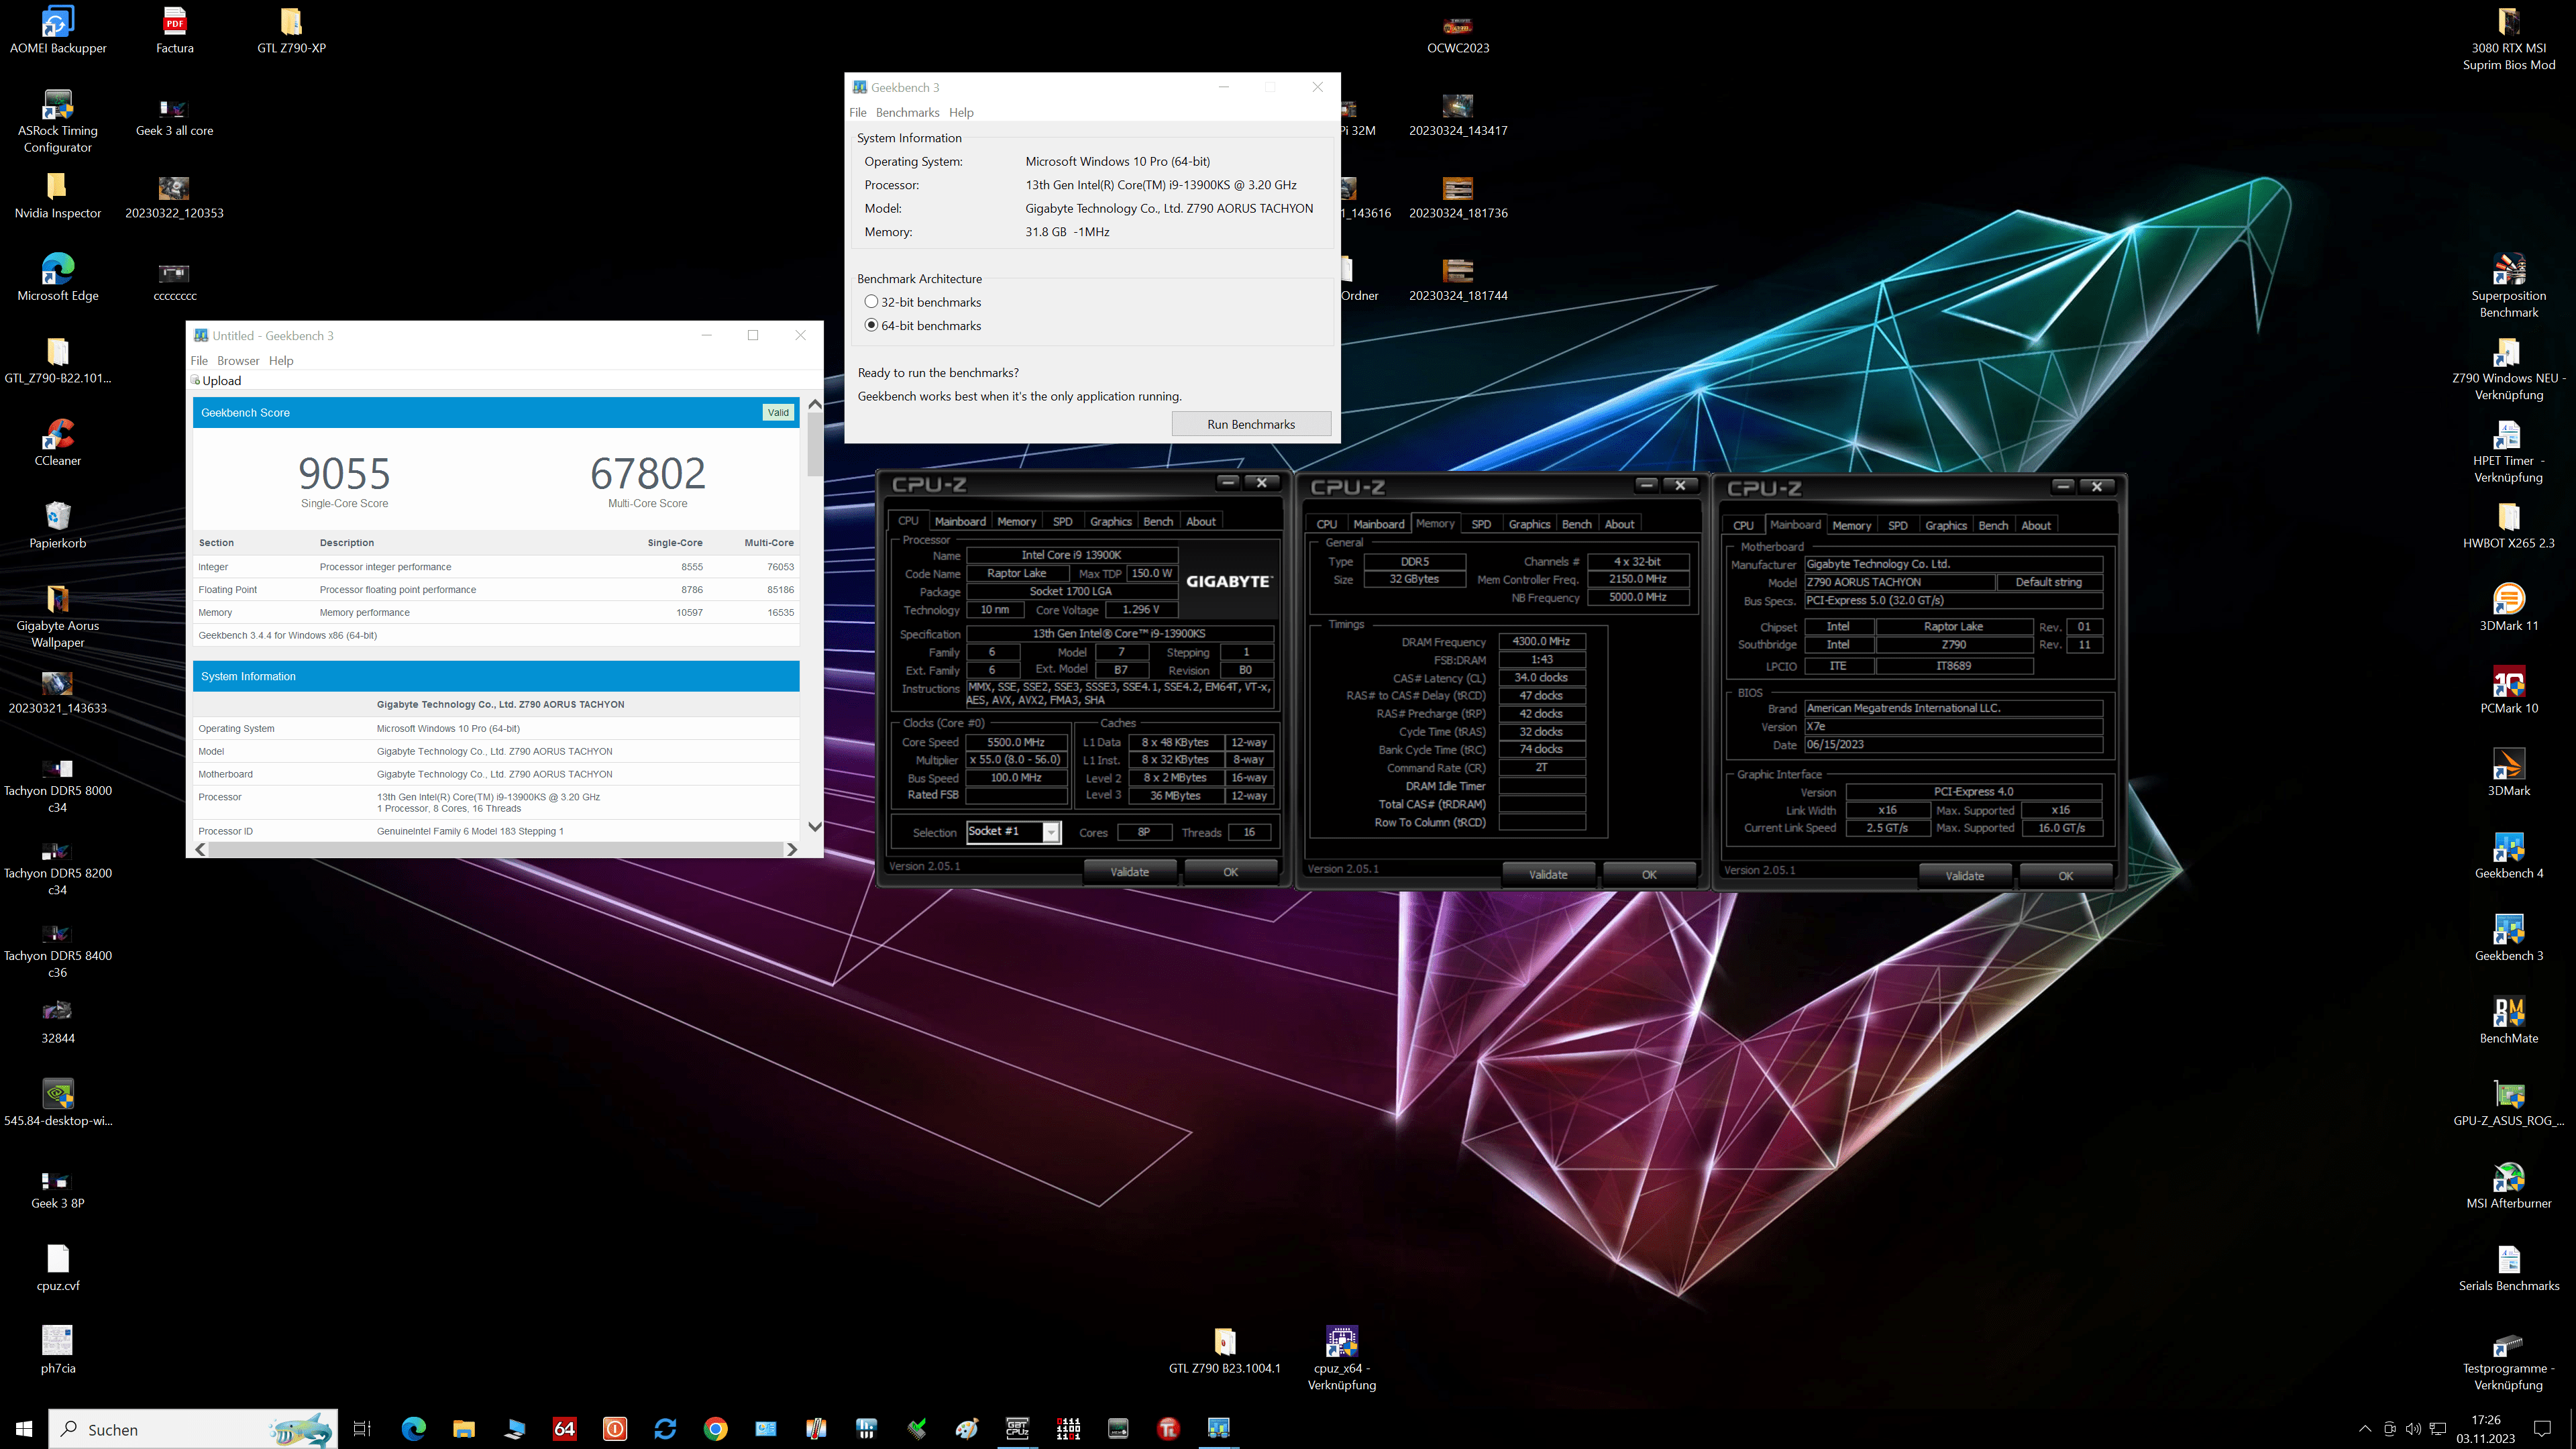Viewport: 2576px width, 1449px height.
Task: Open the cpuz_x64 Verknüpfung shortcut
Action: (x=1341, y=1357)
